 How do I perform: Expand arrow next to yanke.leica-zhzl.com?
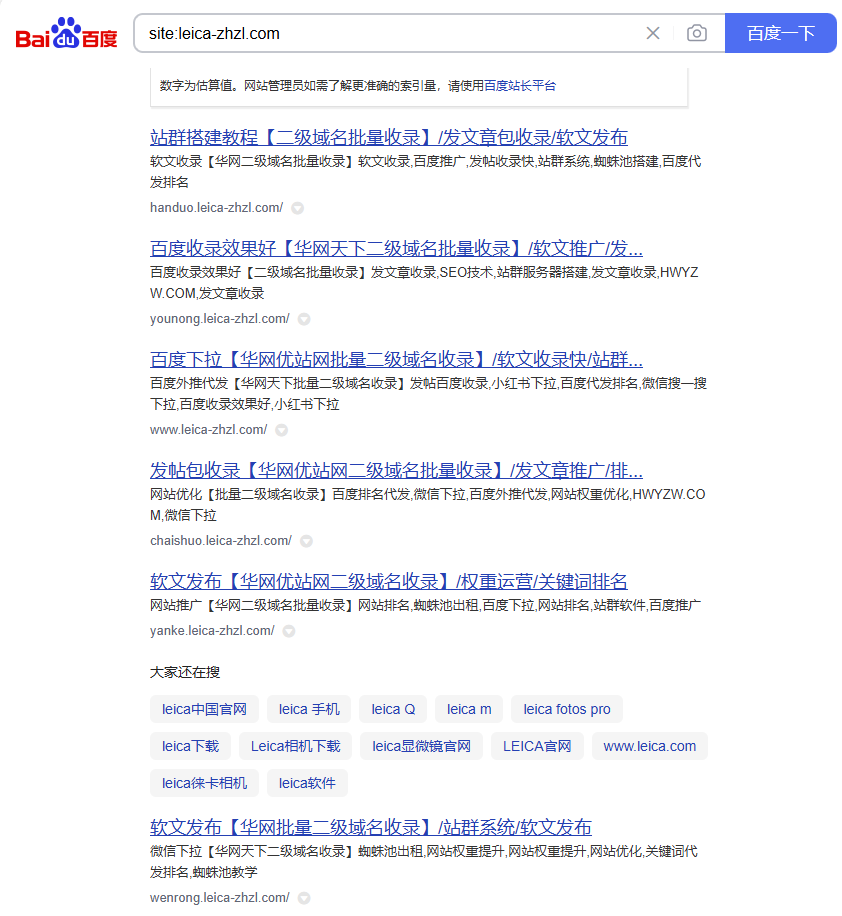[289, 631]
